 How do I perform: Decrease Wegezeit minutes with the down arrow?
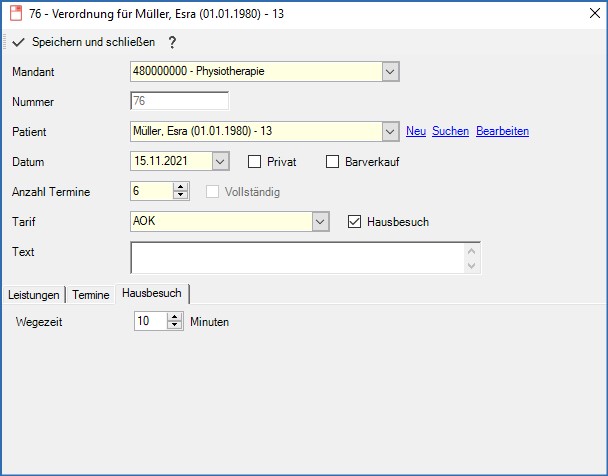pyautogui.click(x=174, y=327)
